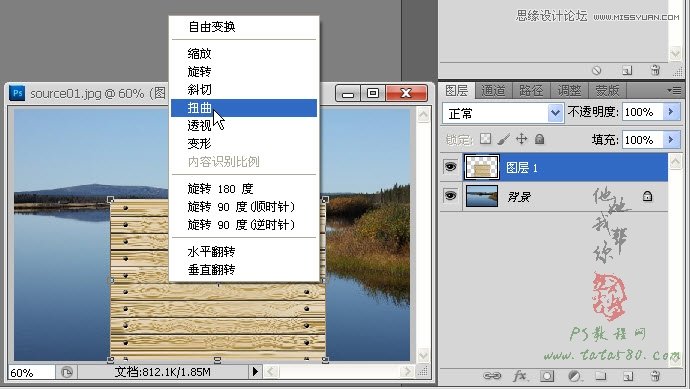Click the 图层 1 layer name
The width and height of the screenshot is (690, 389).
point(521,168)
